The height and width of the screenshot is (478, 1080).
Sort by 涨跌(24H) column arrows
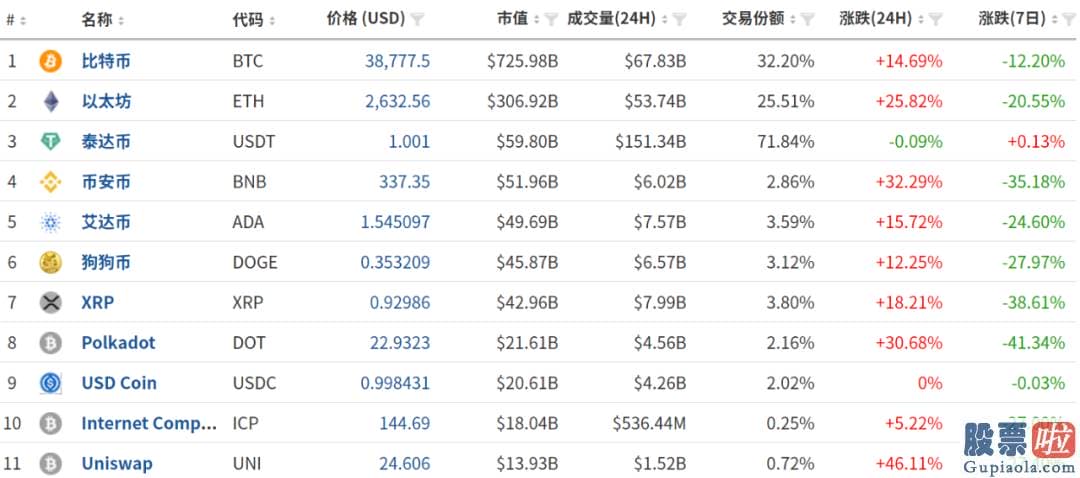click(921, 20)
